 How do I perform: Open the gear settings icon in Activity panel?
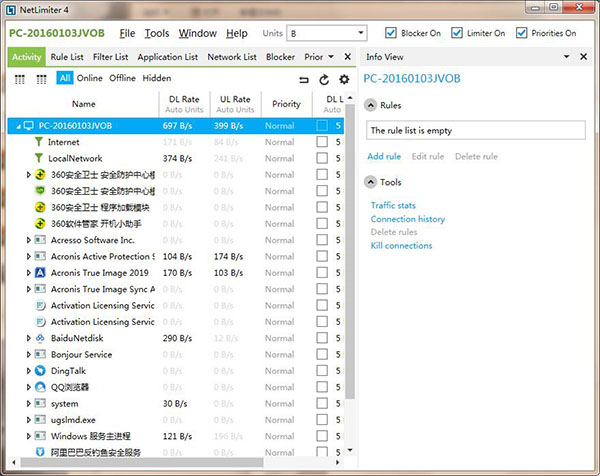(x=345, y=79)
